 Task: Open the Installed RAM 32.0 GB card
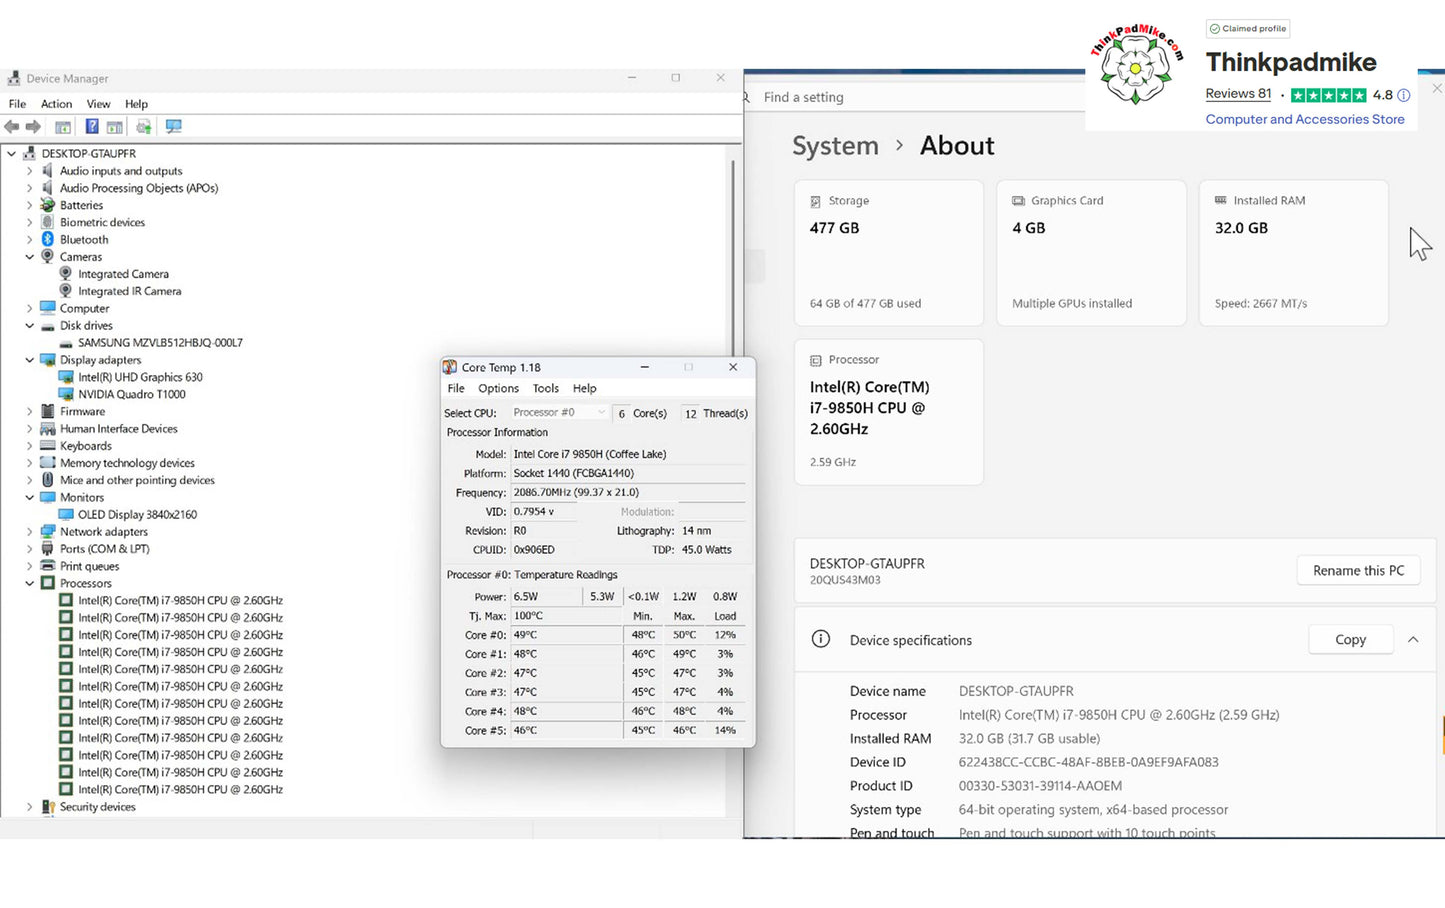(1294, 253)
